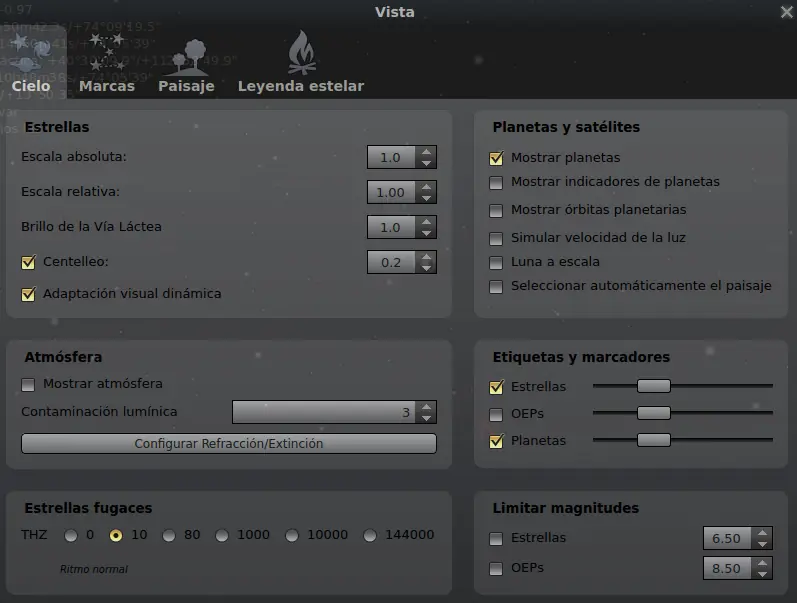Click the Contaminación lumínica value field
Screen dimensions: 797x603
(324, 412)
